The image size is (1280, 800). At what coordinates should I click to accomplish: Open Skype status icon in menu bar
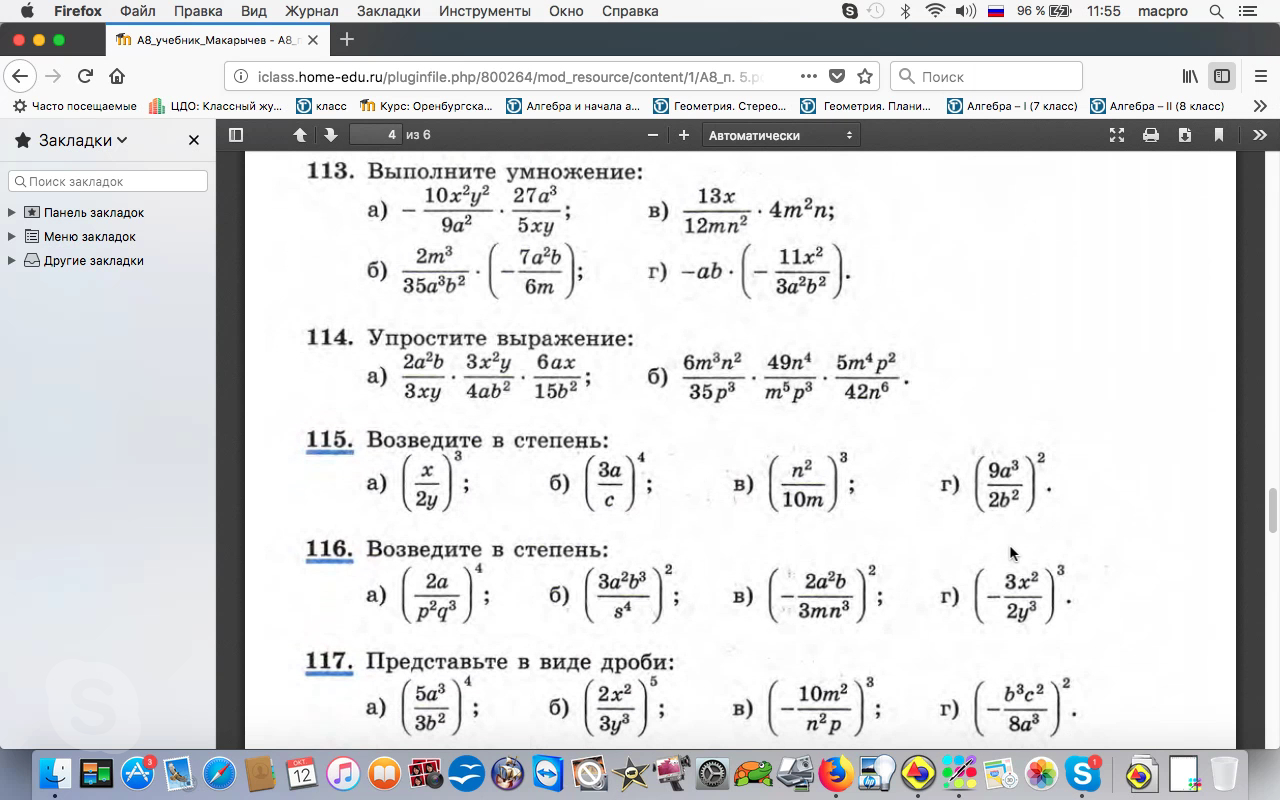pos(850,11)
